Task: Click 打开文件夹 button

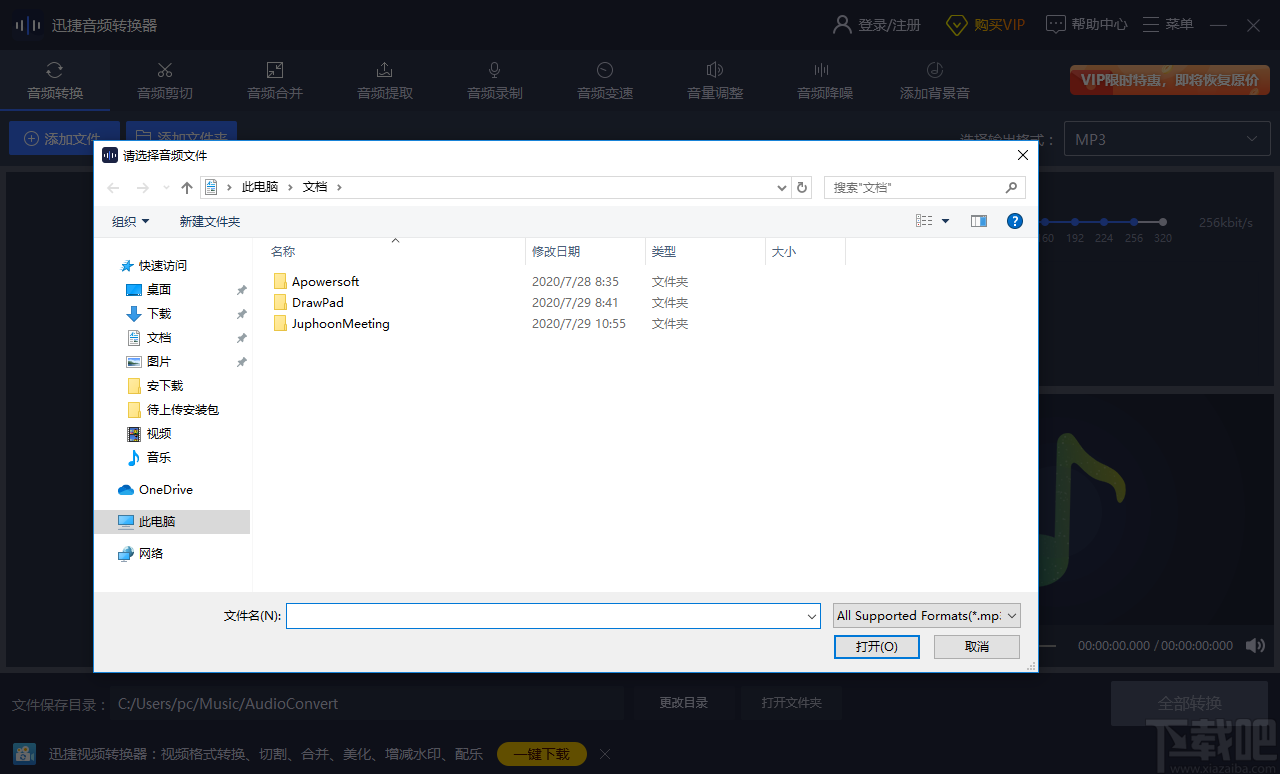Action: (x=792, y=703)
